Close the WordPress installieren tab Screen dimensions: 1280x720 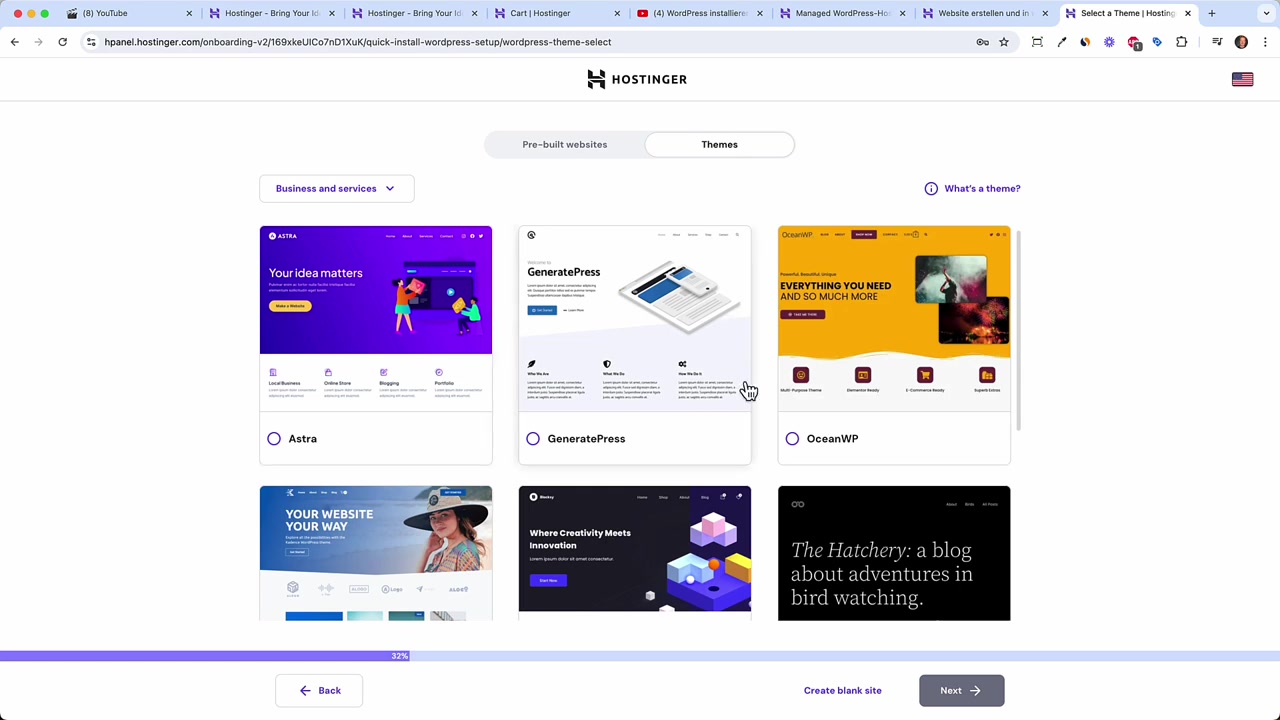[760, 13]
